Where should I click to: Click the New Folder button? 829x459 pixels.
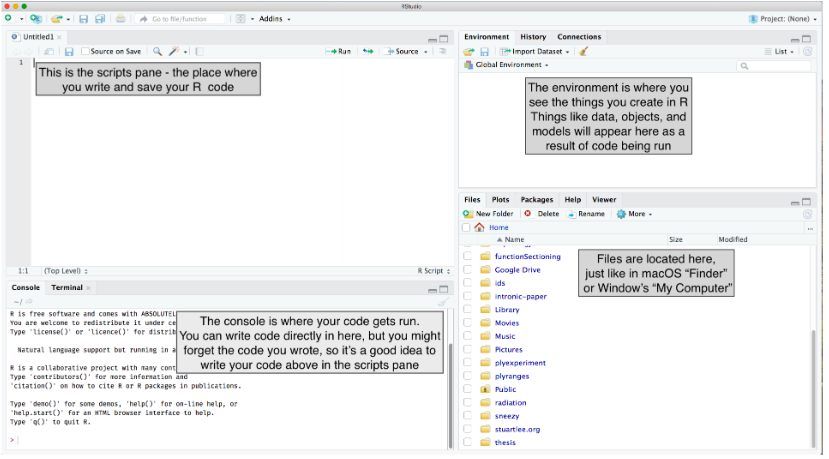tap(488, 214)
